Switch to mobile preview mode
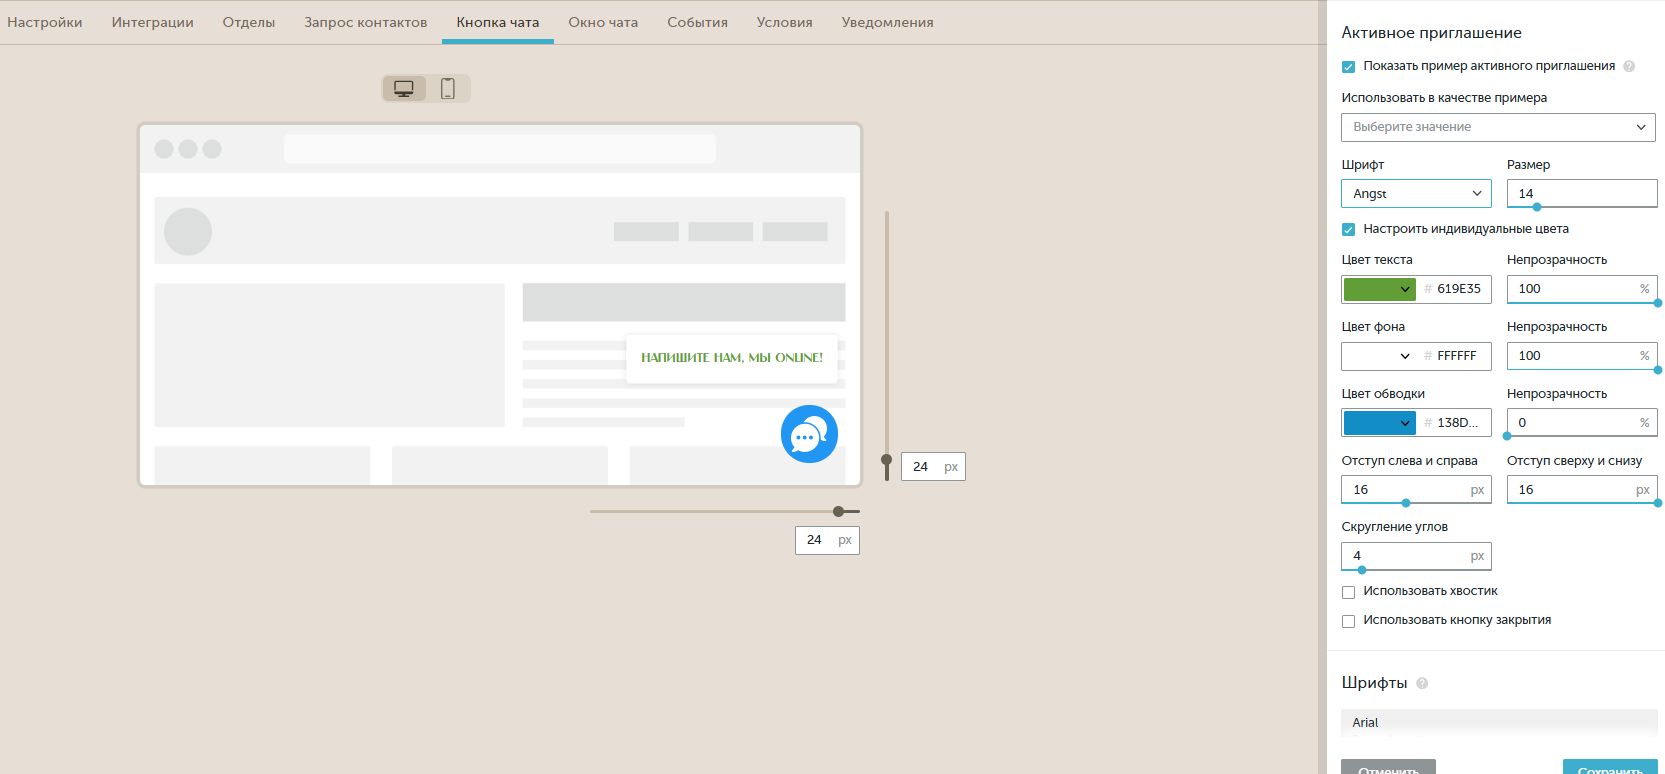This screenshot has height=774, width=1665. point(448,89)
